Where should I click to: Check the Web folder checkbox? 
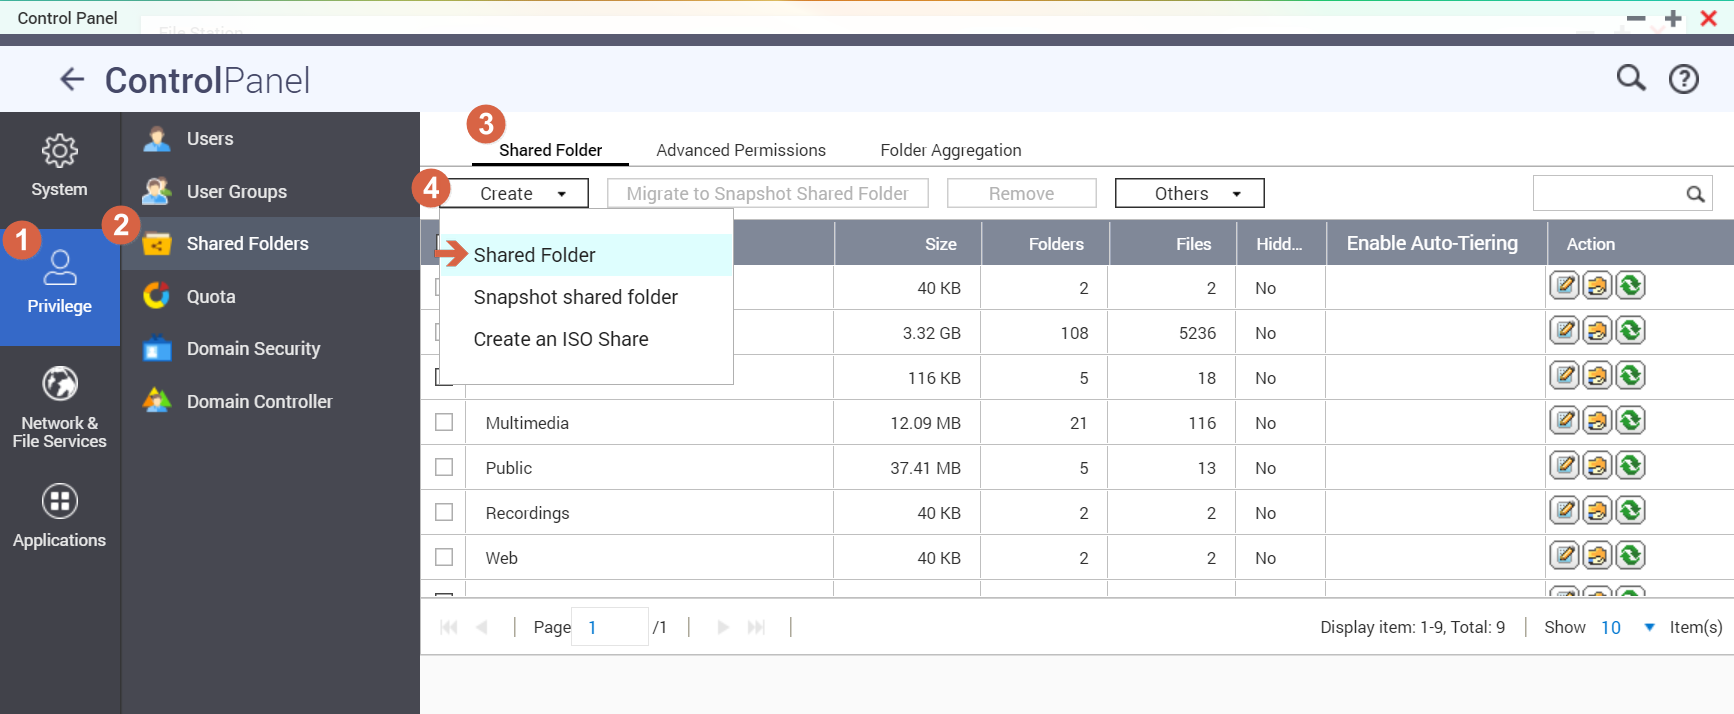tap(444, 557)
